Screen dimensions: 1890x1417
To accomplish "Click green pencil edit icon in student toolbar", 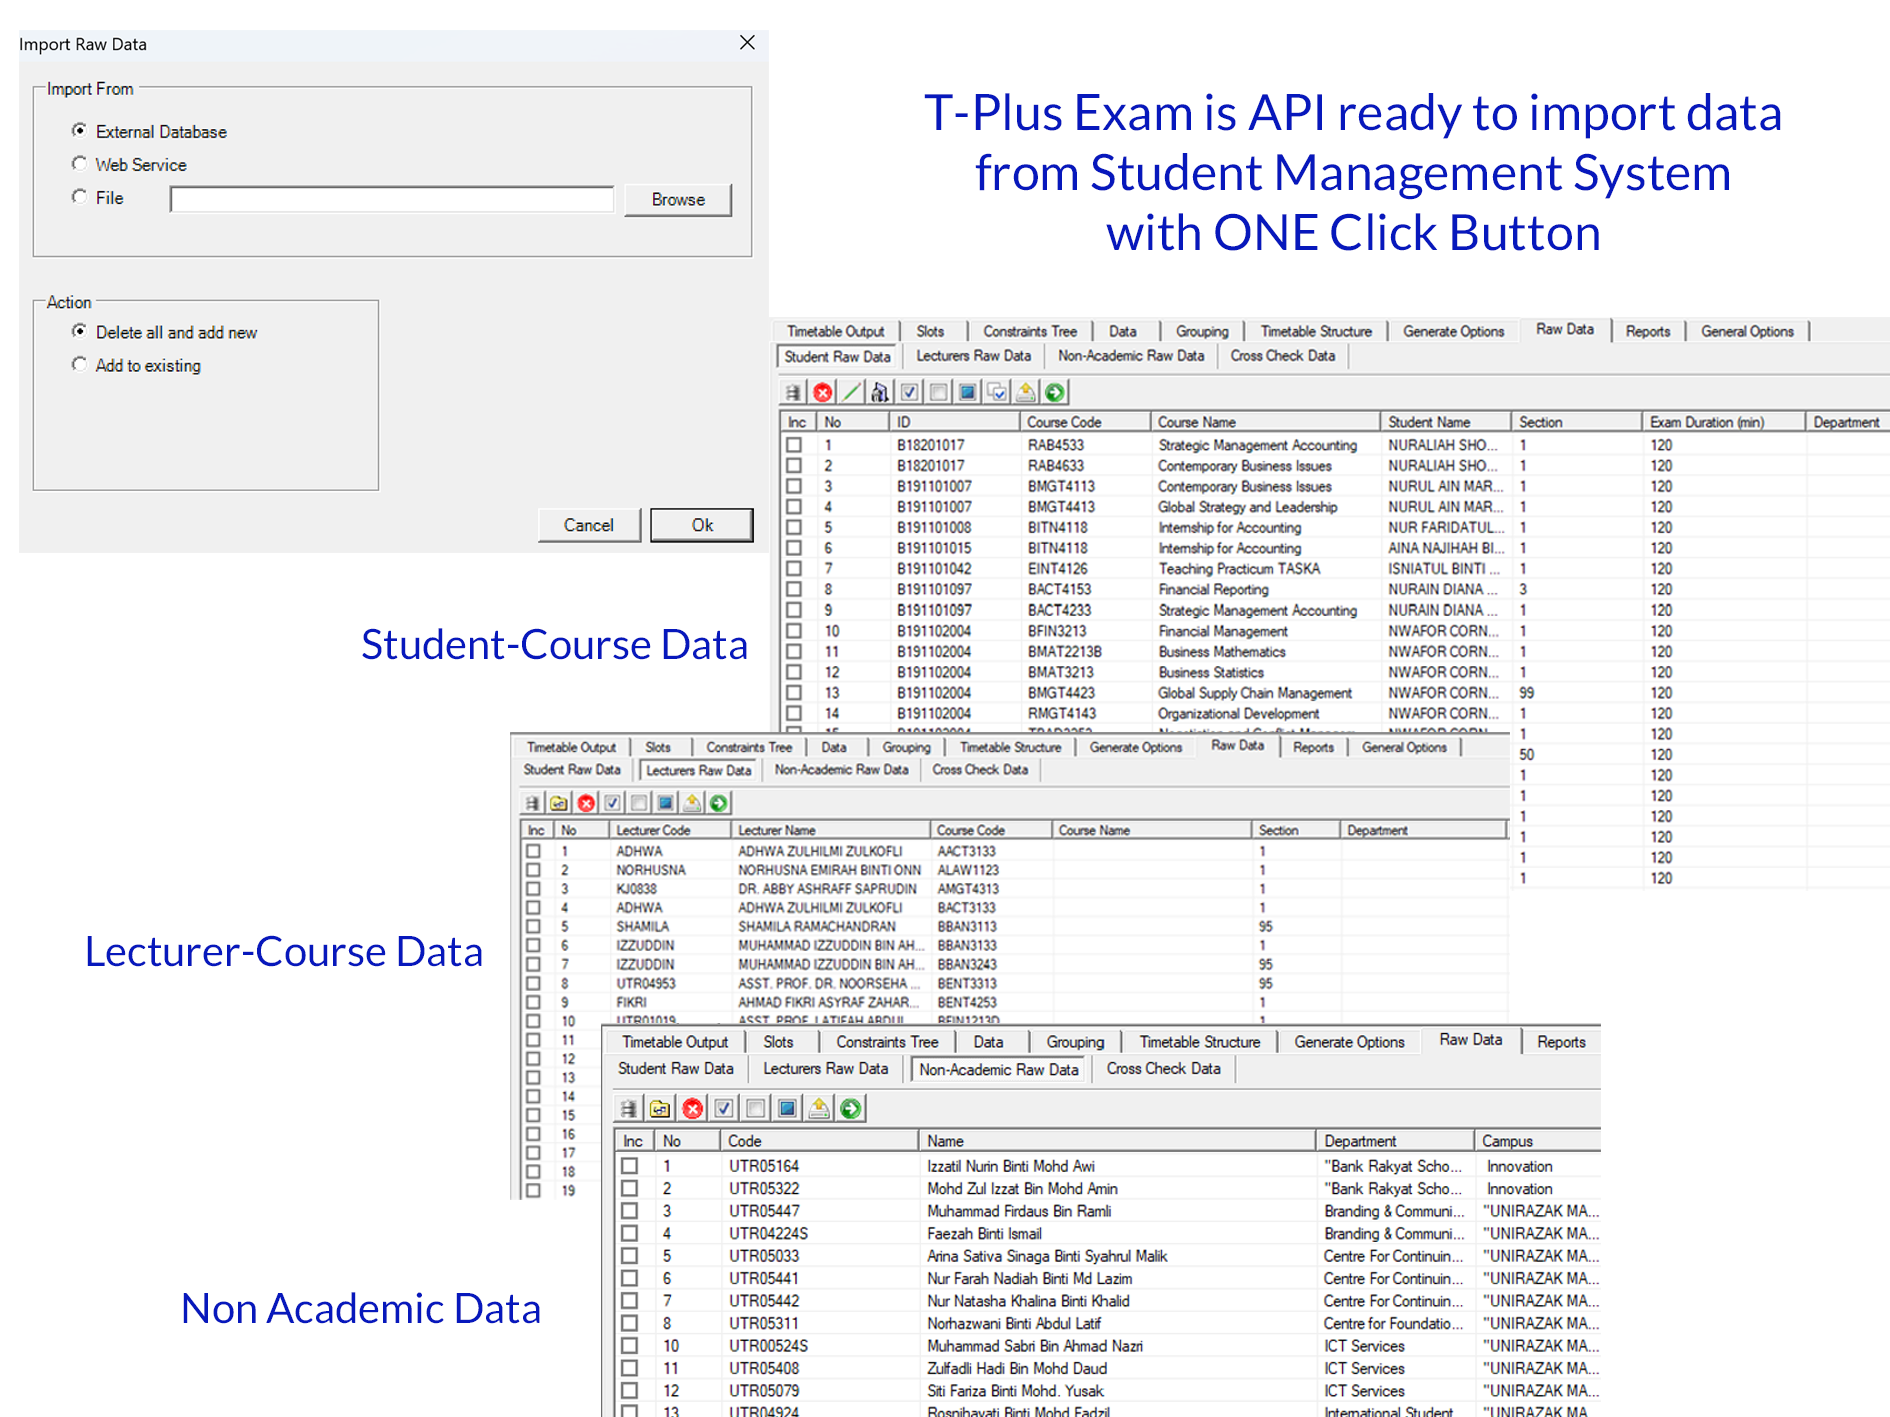I will (851, 393).
